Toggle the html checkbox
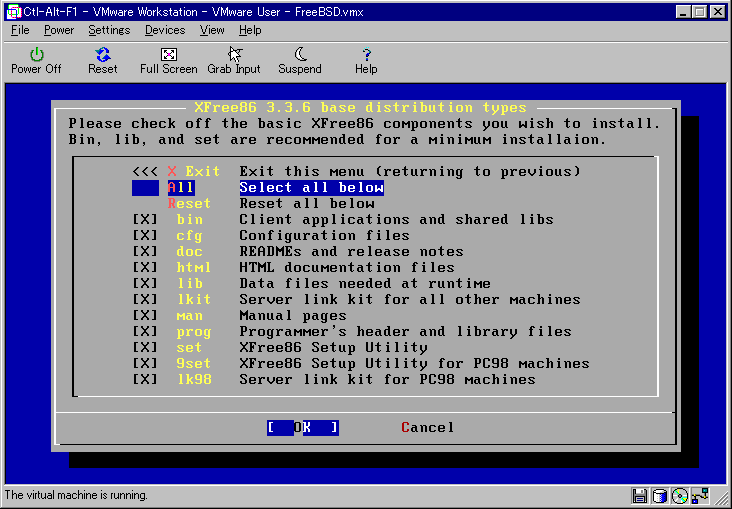The image size is (732, 509). click(145, 267)
